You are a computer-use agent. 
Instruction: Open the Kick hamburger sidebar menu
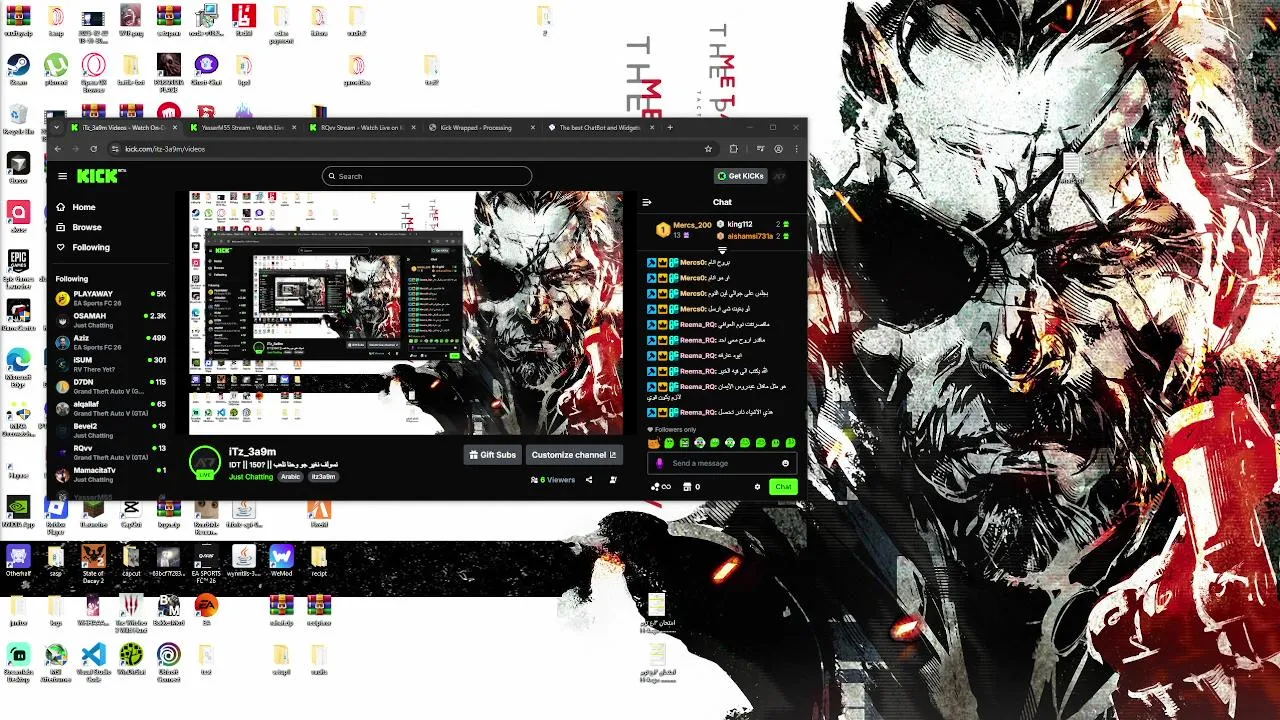[x=62, y=176]
